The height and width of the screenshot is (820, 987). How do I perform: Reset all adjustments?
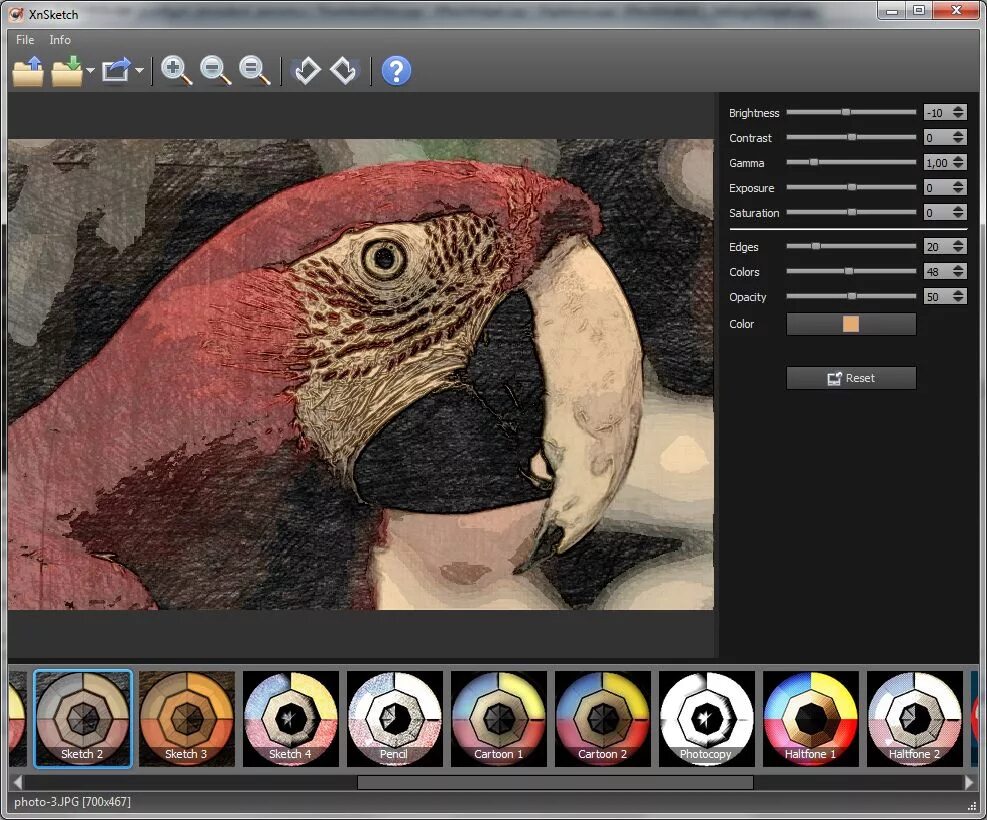851,378
